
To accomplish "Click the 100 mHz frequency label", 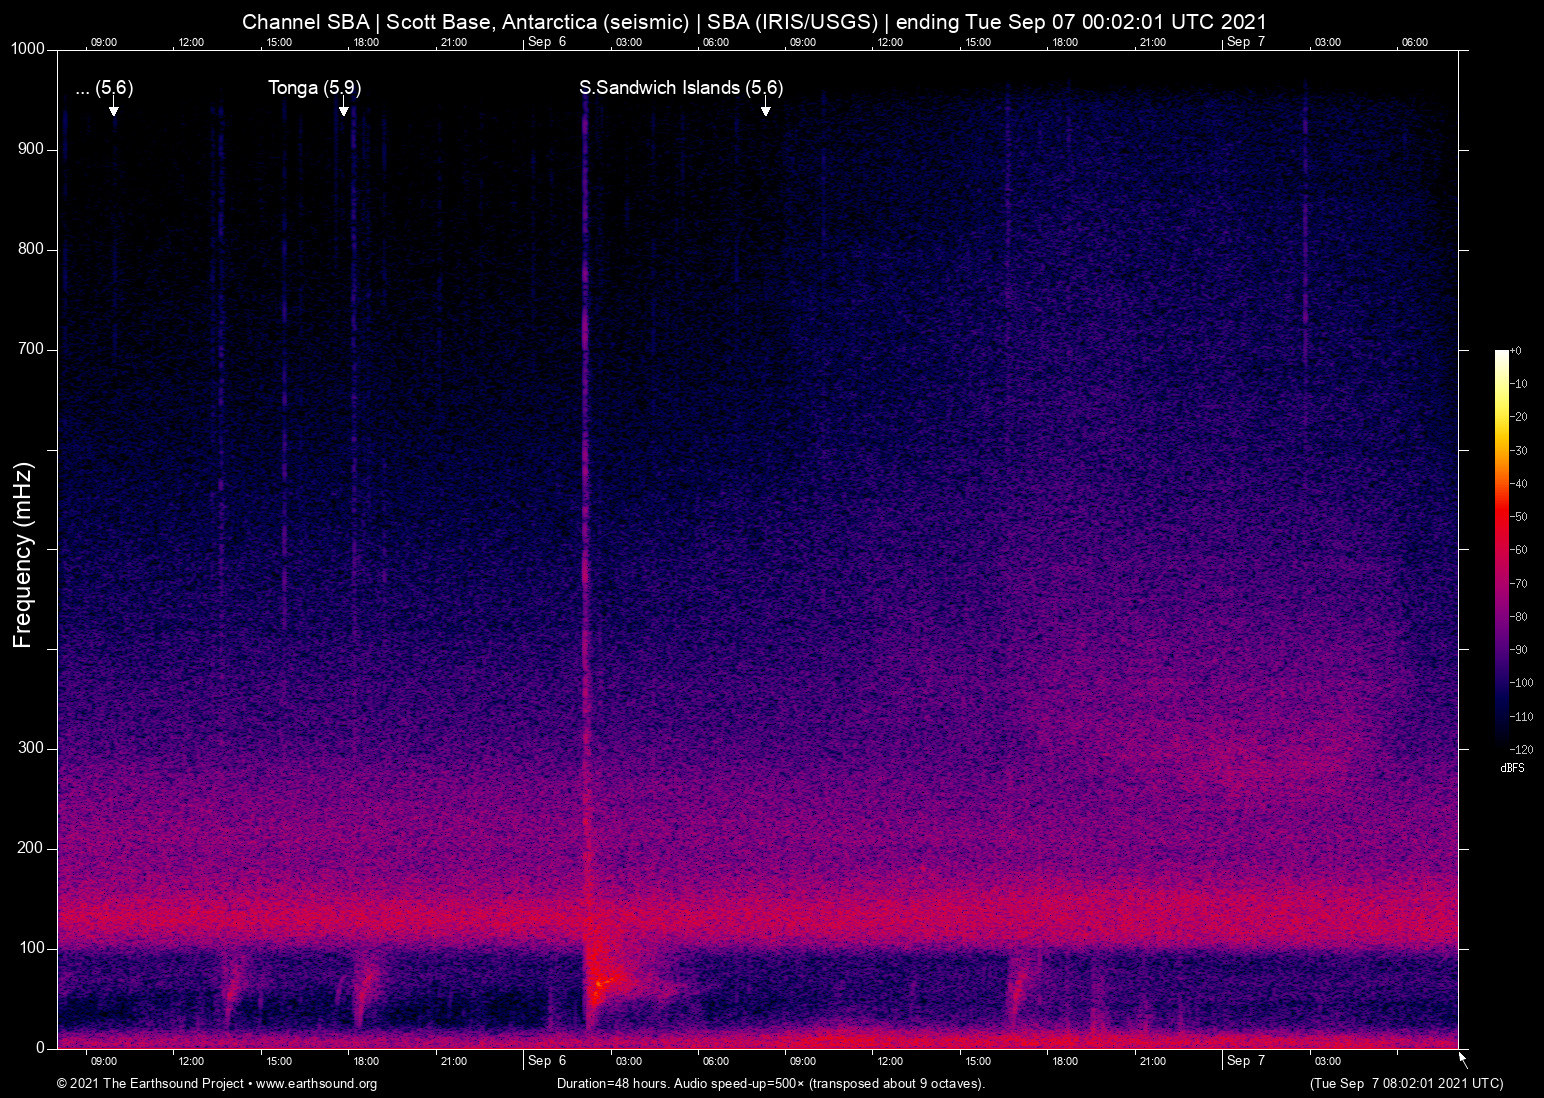I will [x=34, y=946].
